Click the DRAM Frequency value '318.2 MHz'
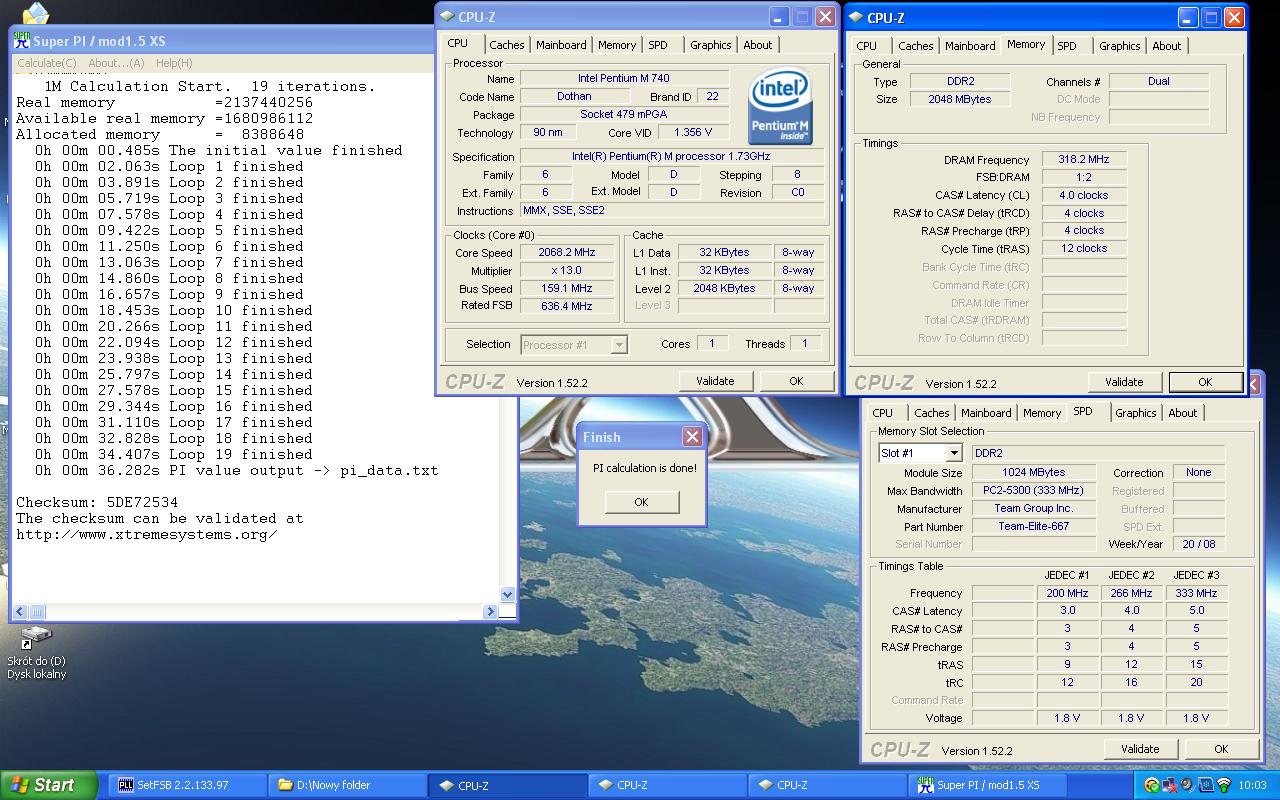Image resolution: width=1280 pixels, height=800 pixels. [x=1084, y=160]
